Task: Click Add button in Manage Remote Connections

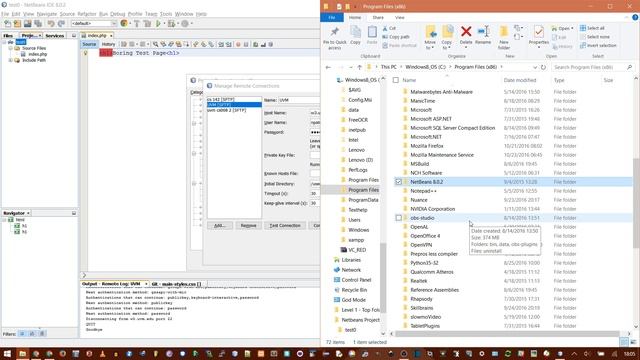Action: tap(220, 225)
